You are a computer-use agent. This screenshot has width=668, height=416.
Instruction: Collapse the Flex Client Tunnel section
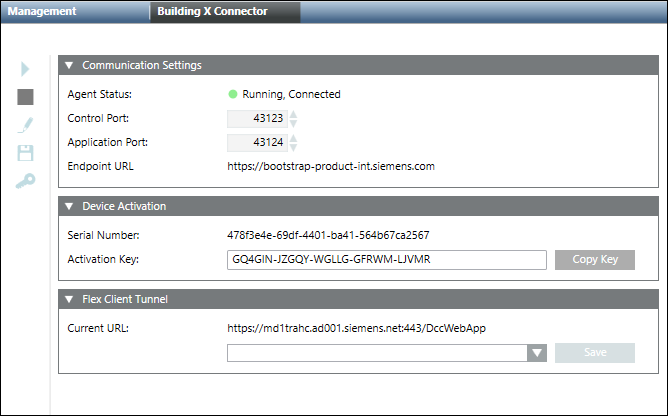(x=69, y=300)
